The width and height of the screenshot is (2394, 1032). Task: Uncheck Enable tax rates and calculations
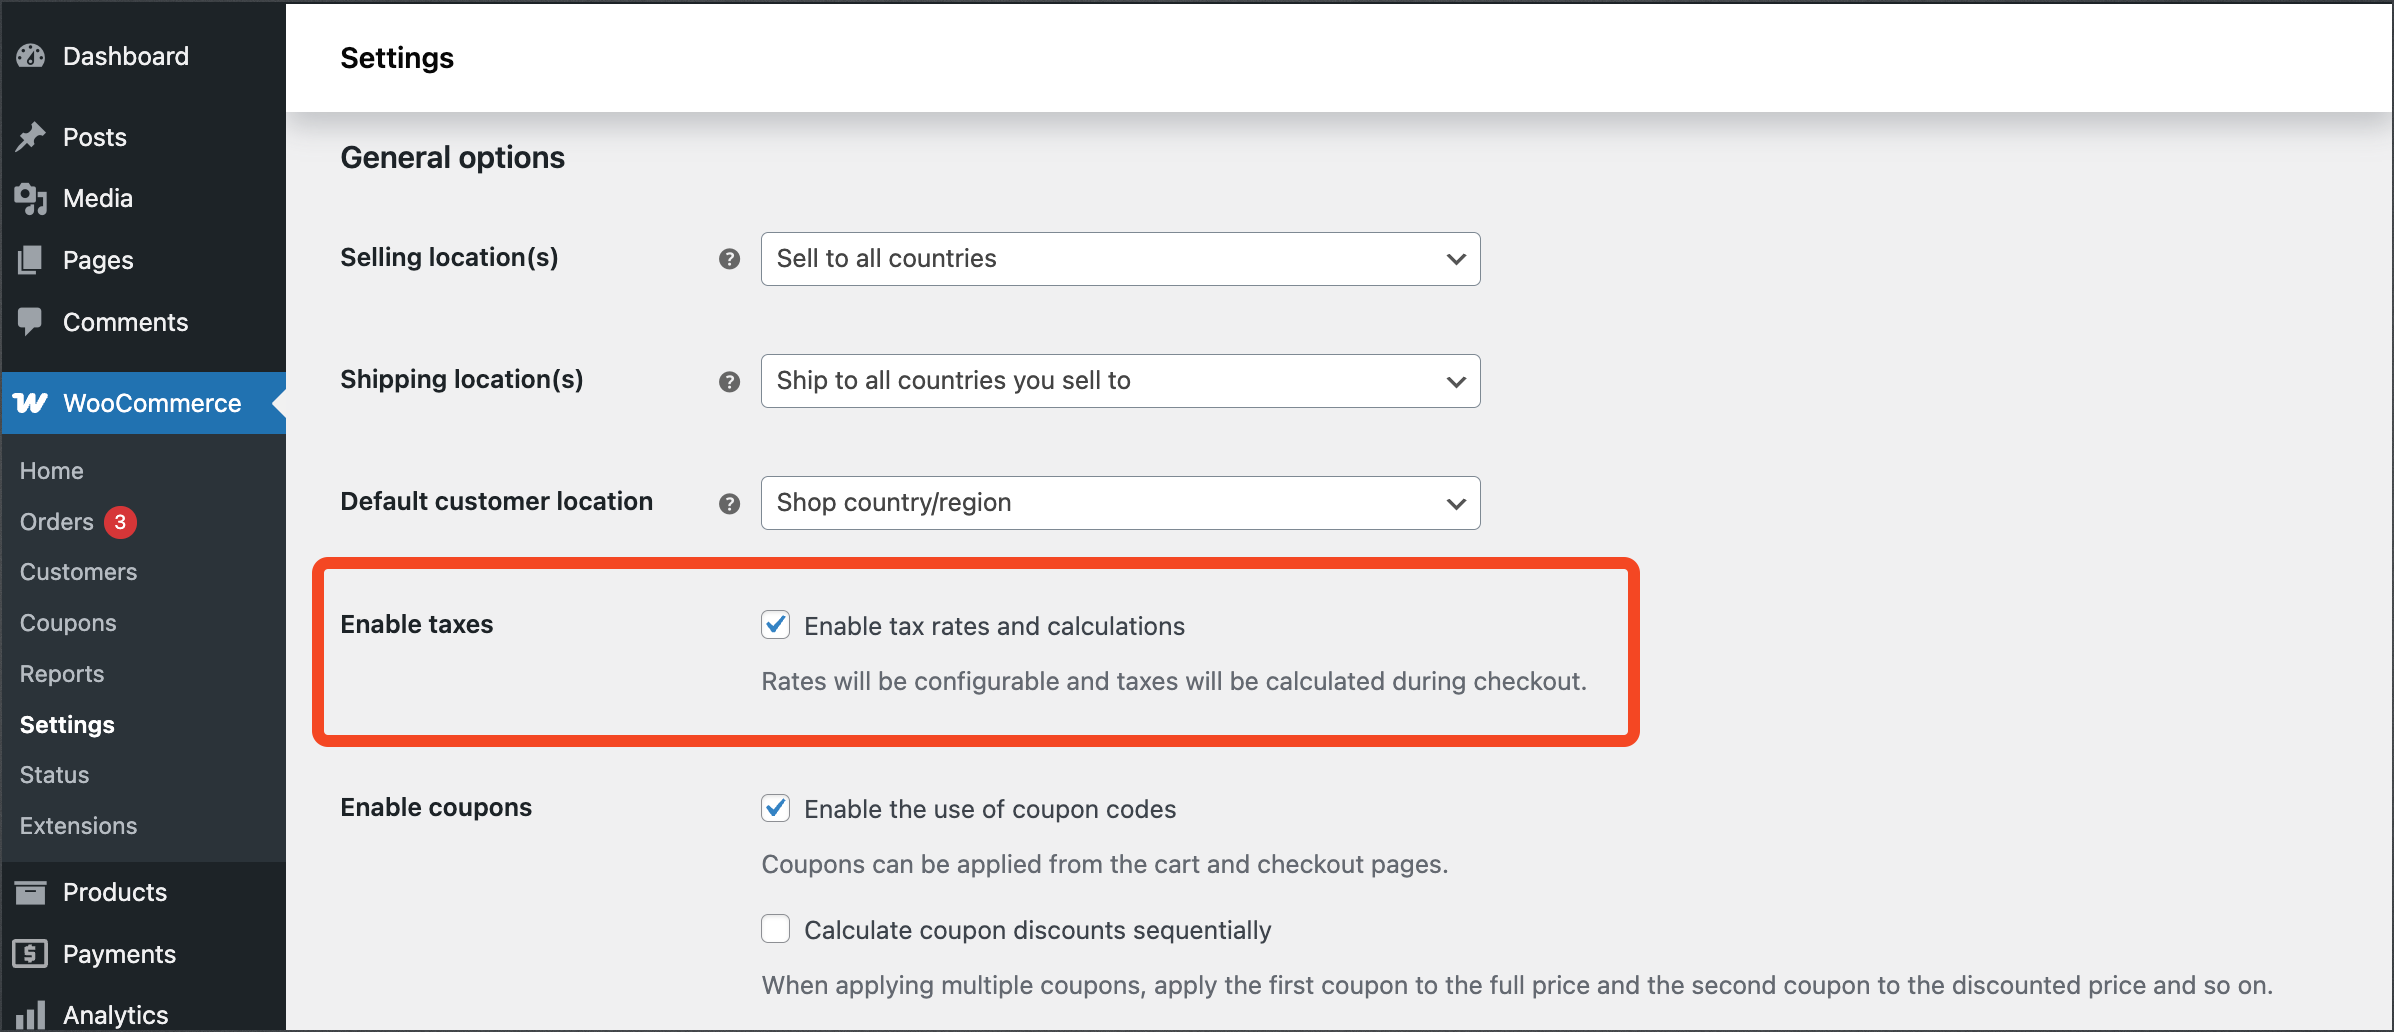click(776, 625)
